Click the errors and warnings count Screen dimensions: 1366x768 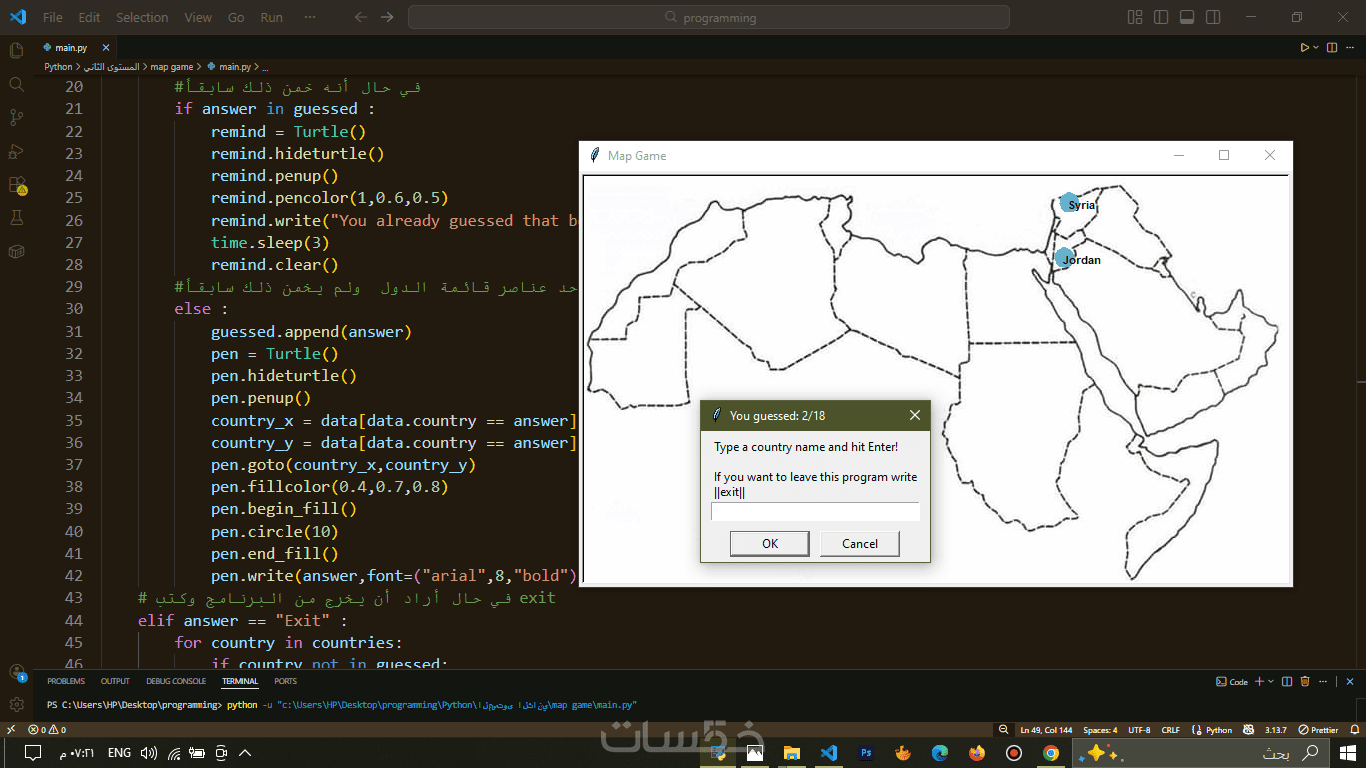(47, 730)
